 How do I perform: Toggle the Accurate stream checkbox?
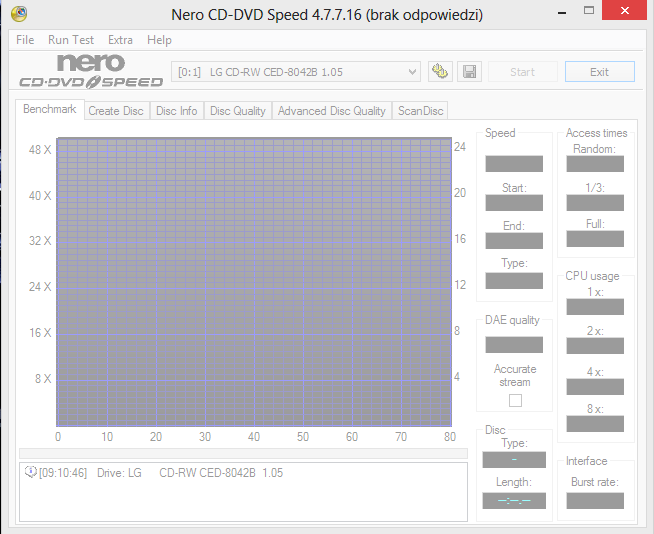(515, 400)
